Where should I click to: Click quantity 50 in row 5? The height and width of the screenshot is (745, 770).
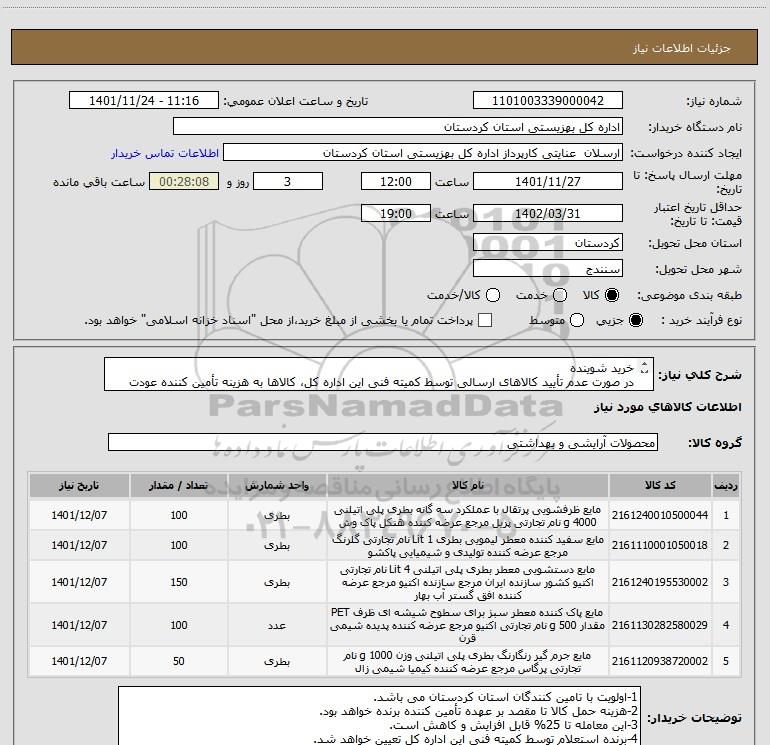pos(179,662)
